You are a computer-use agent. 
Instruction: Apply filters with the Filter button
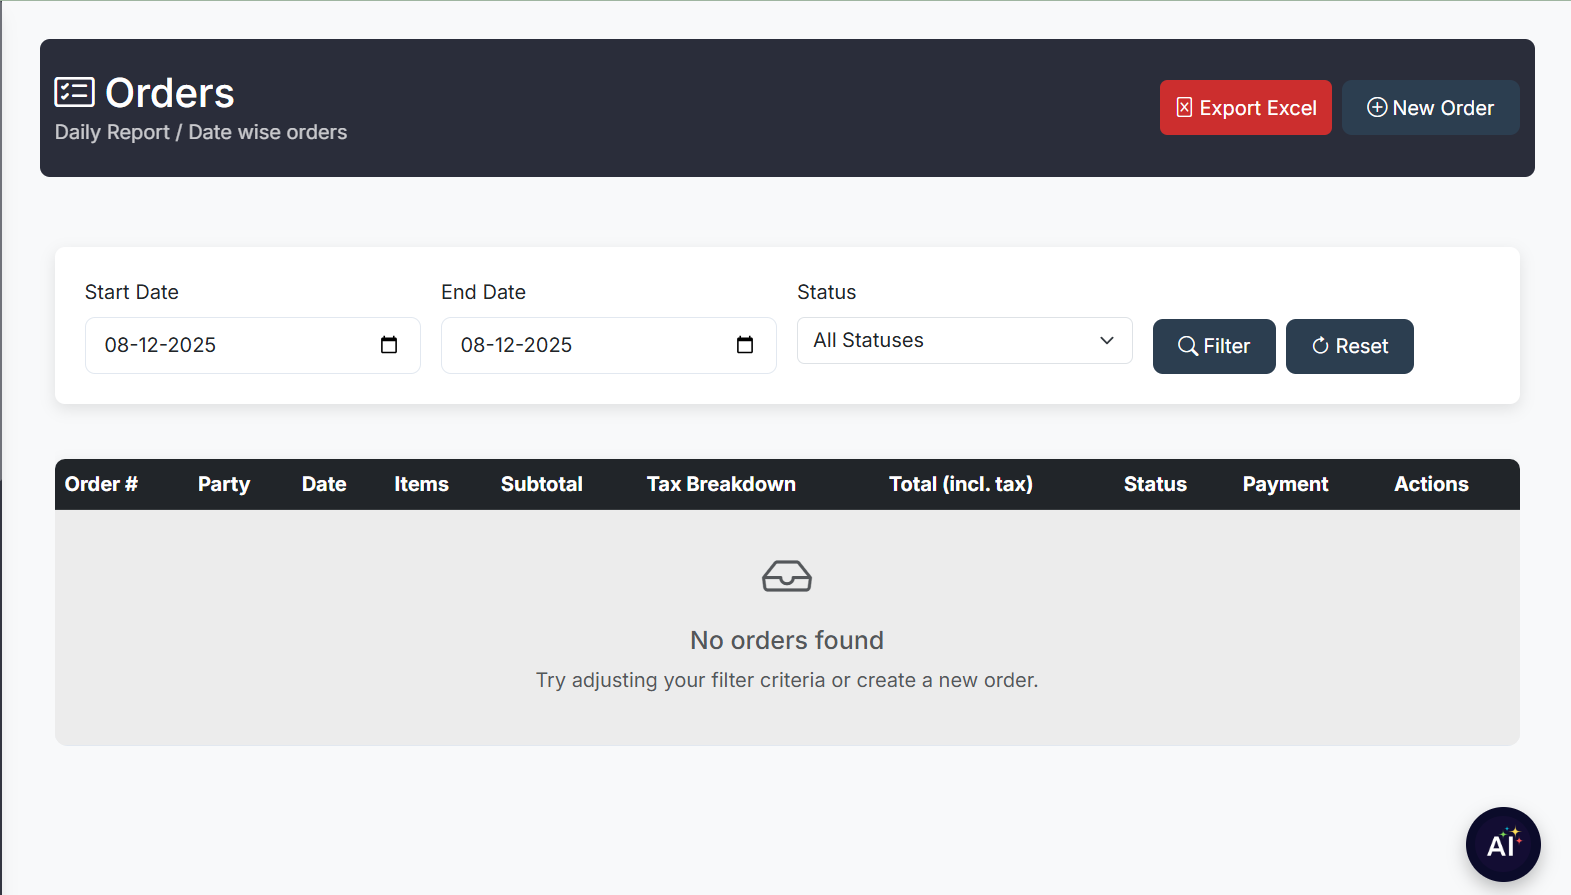1213,346
